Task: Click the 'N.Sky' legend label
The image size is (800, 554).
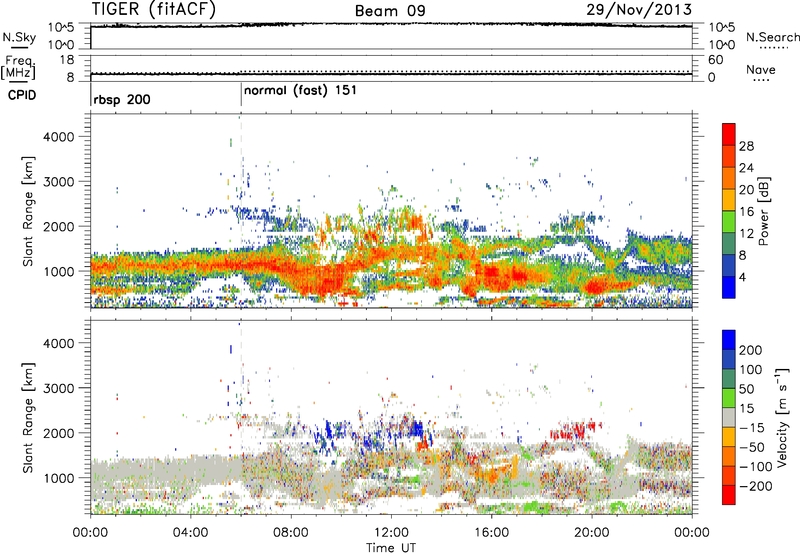Action: 19,37
